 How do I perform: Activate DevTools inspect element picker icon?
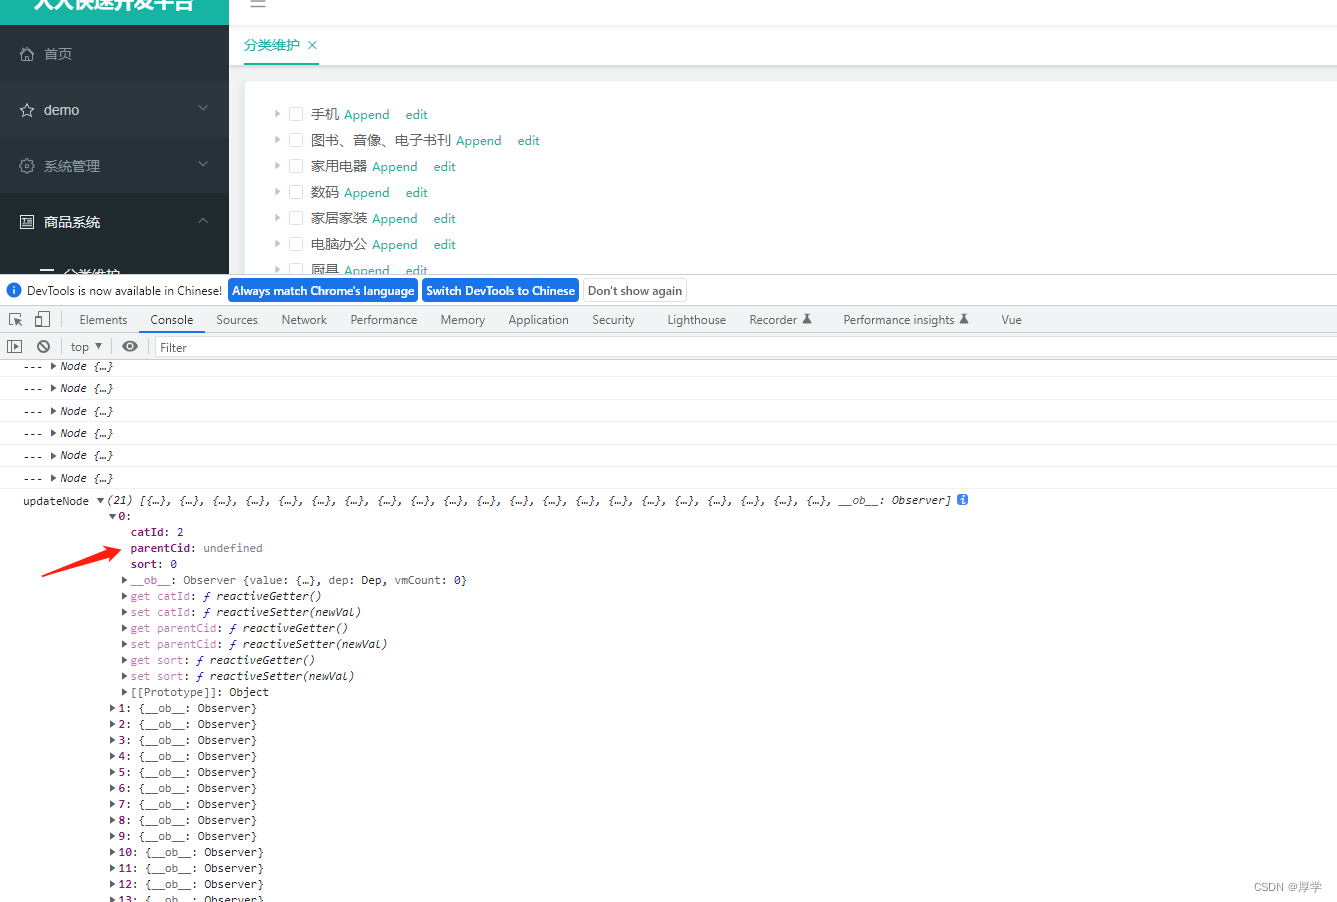click(16, 320)
